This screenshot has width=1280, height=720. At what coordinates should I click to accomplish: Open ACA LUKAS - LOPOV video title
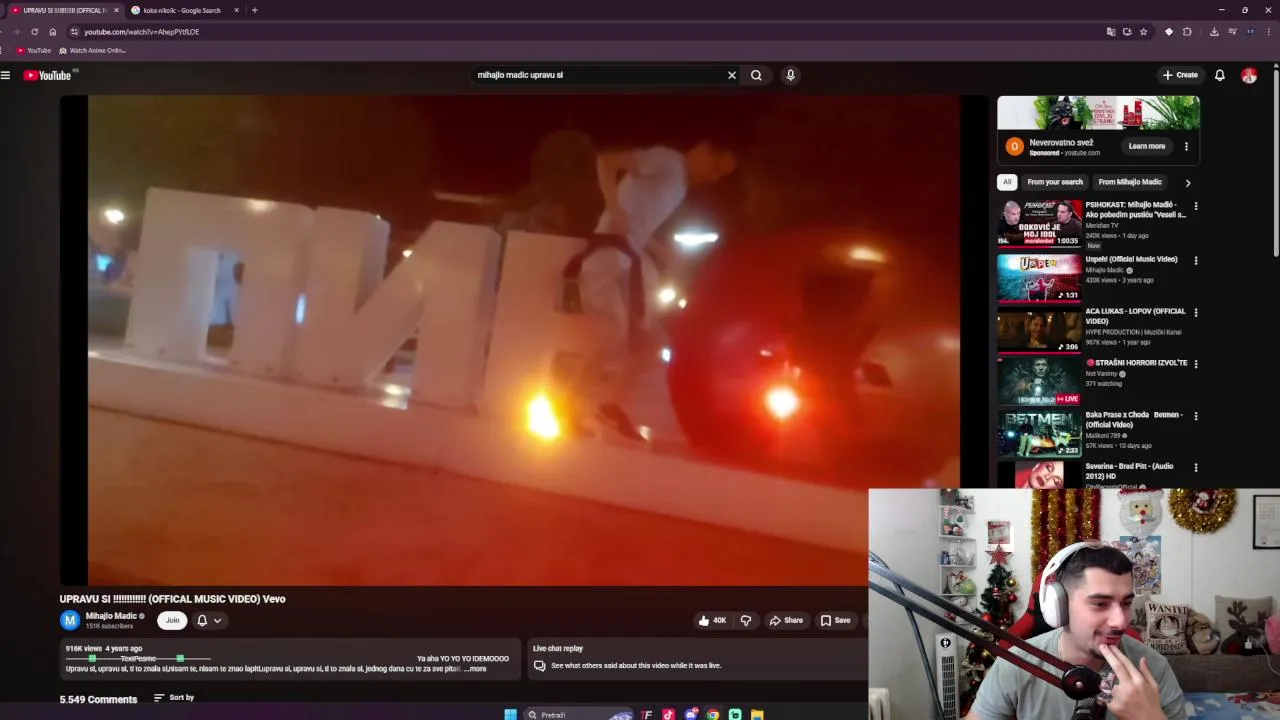tap(1135, 316)
